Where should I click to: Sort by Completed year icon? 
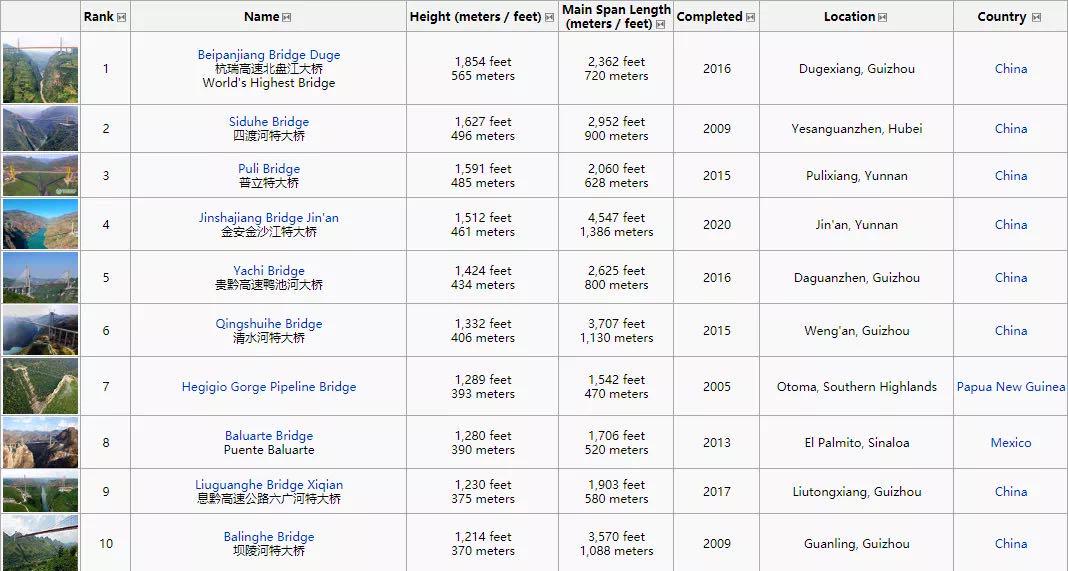click(x=750, y=18)
